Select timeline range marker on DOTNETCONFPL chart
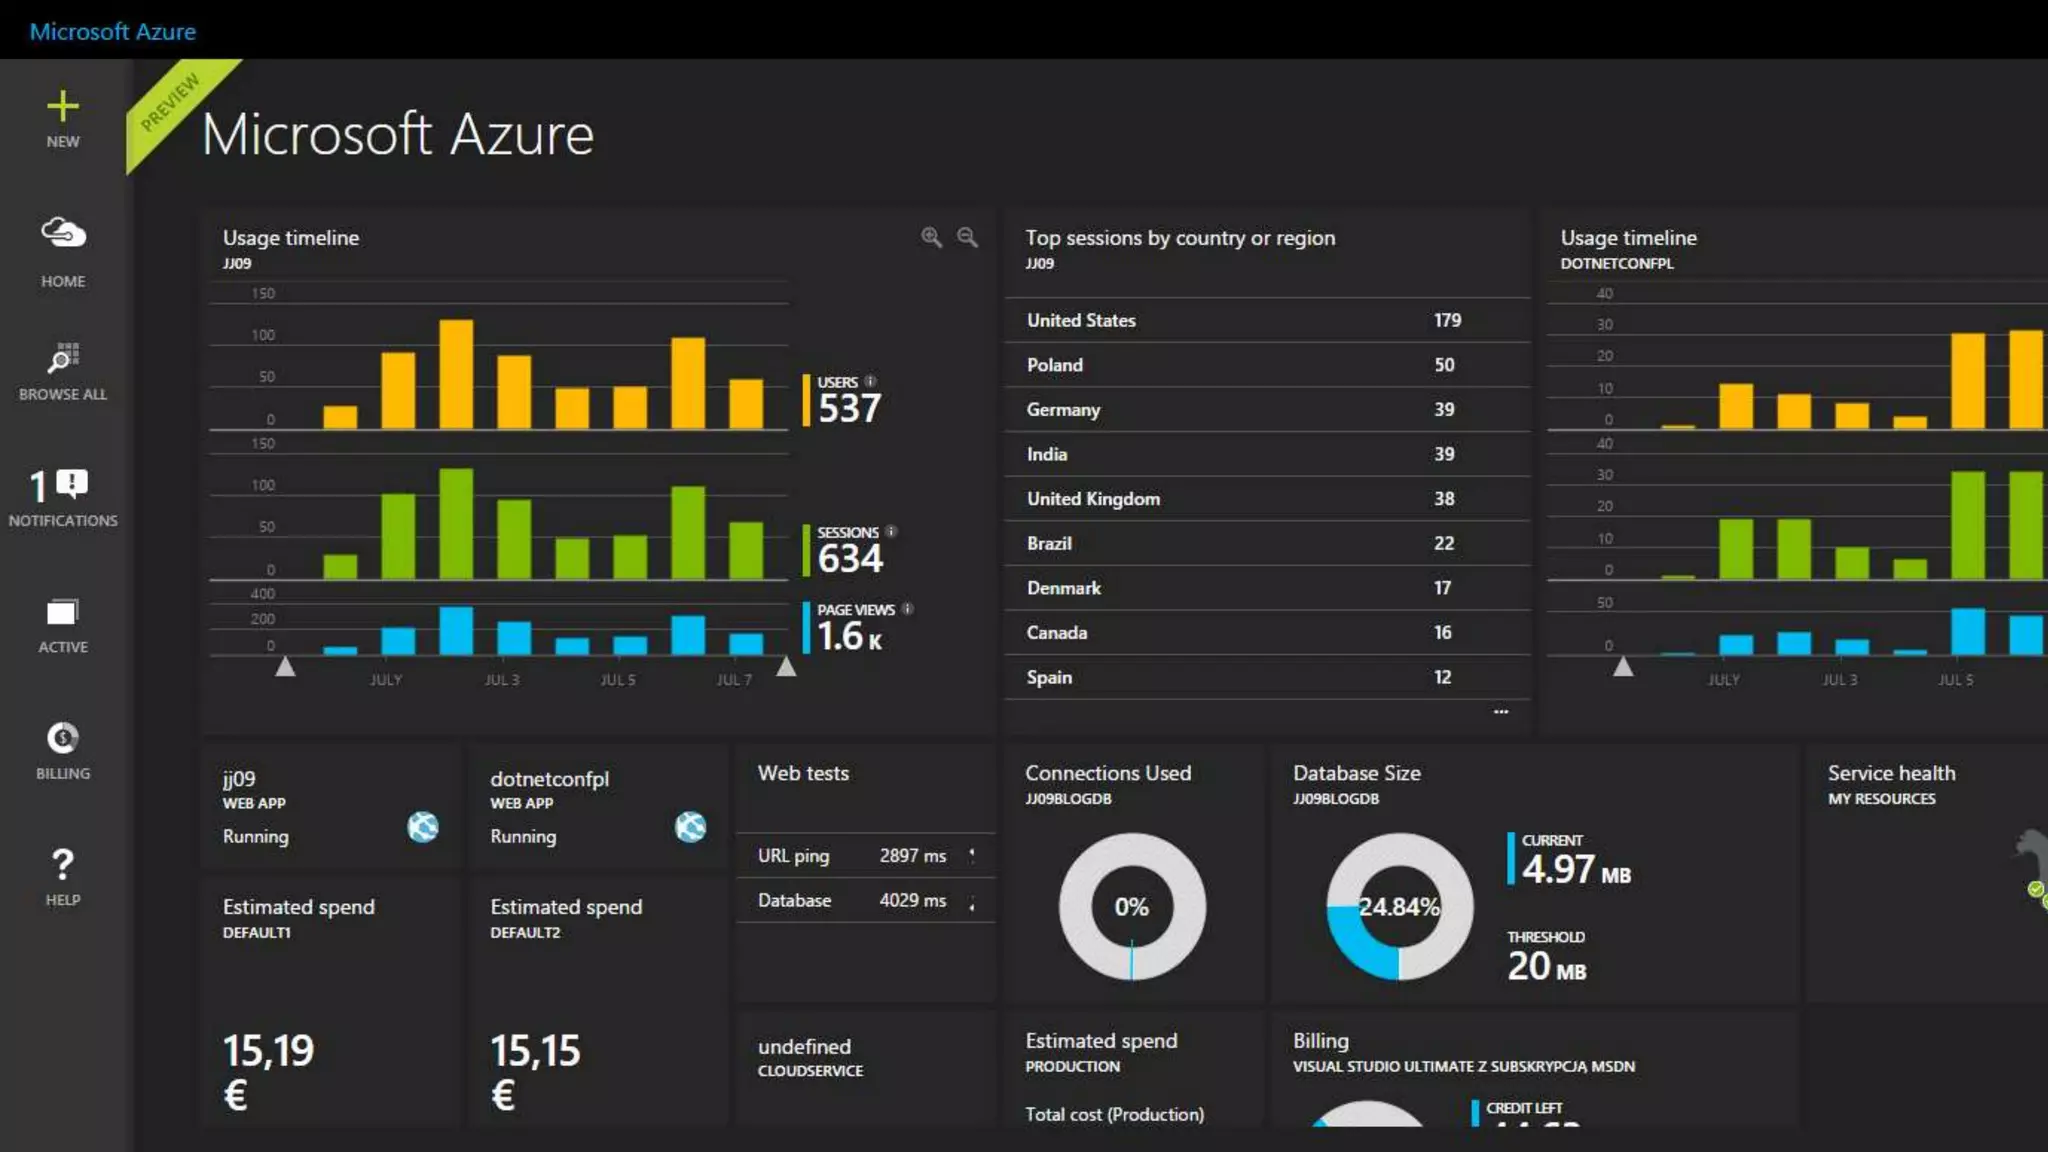This screenshot has height=1152, width=2048. [x=1623, y=666]
